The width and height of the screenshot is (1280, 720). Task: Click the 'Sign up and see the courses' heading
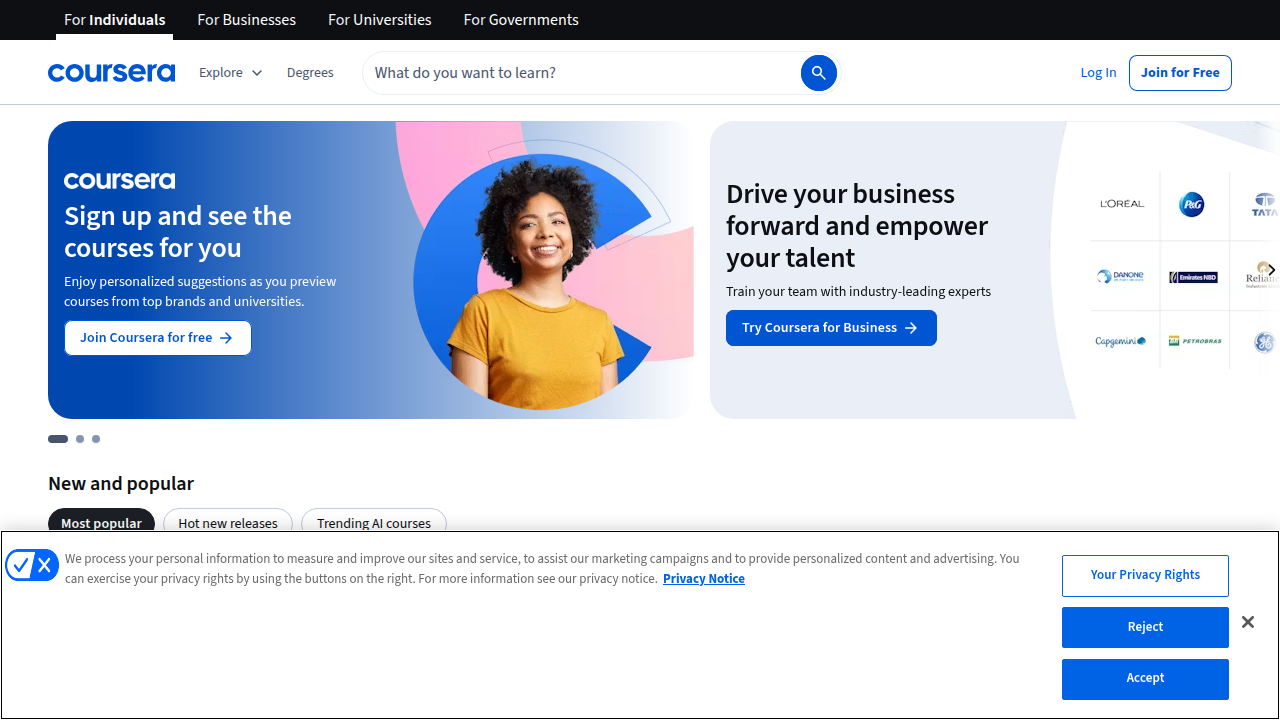point(178,232)
